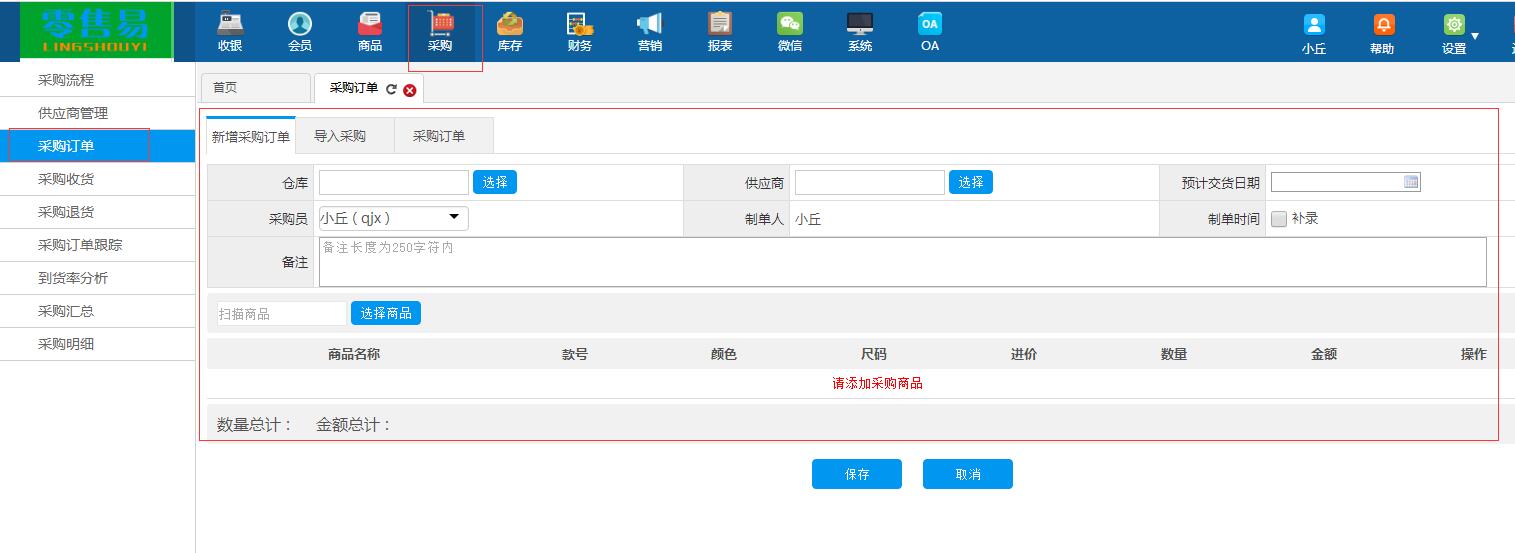Viewport: 1515px width, 553px height.
Task: Open 供应商管理 in the sidebar
Action: 97,113
